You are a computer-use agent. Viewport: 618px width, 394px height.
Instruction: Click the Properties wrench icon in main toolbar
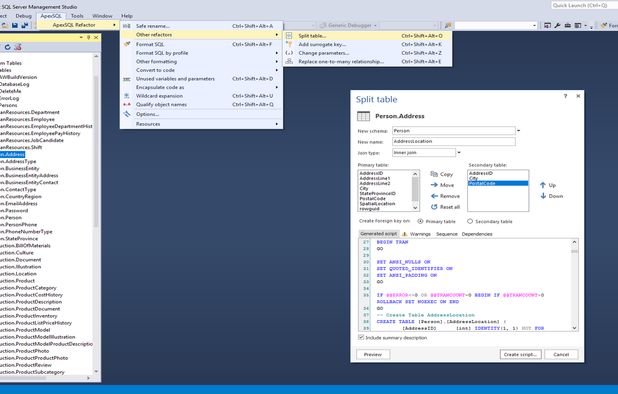tap(557, 25)
